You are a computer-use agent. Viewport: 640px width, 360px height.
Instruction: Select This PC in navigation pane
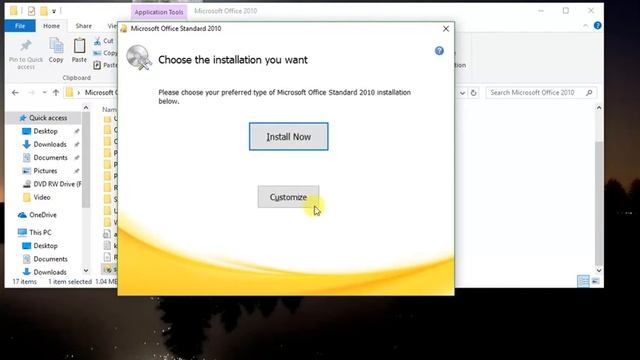40,232
